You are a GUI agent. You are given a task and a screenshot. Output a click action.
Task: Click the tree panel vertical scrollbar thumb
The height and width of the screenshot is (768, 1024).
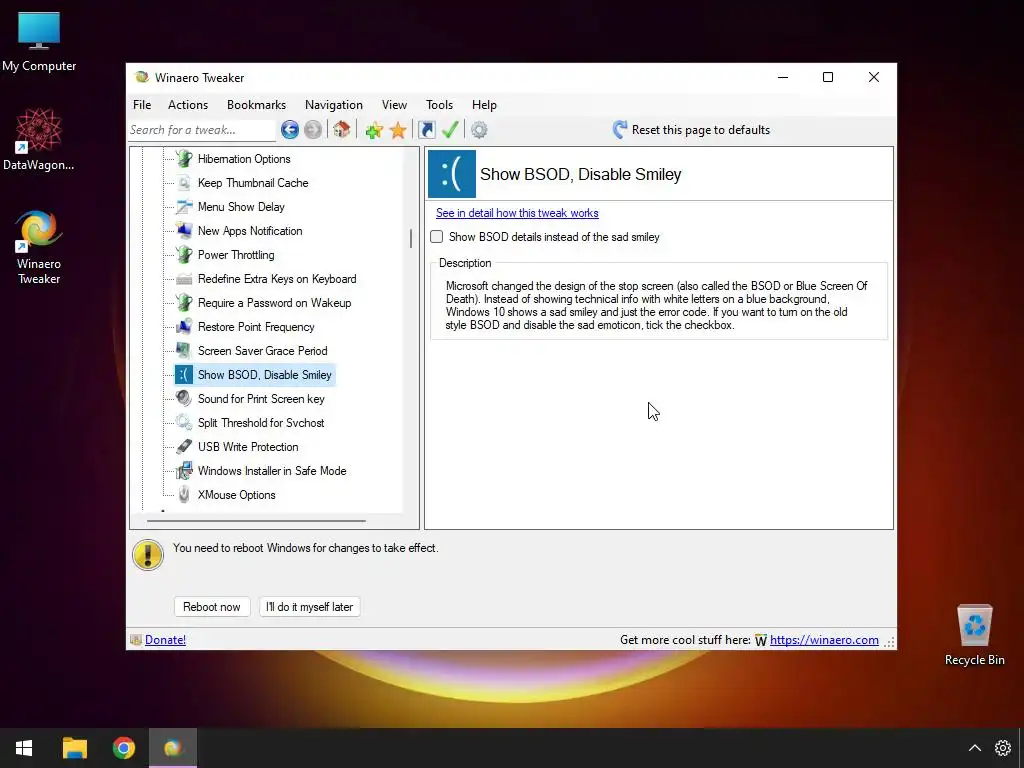point(411,238)
